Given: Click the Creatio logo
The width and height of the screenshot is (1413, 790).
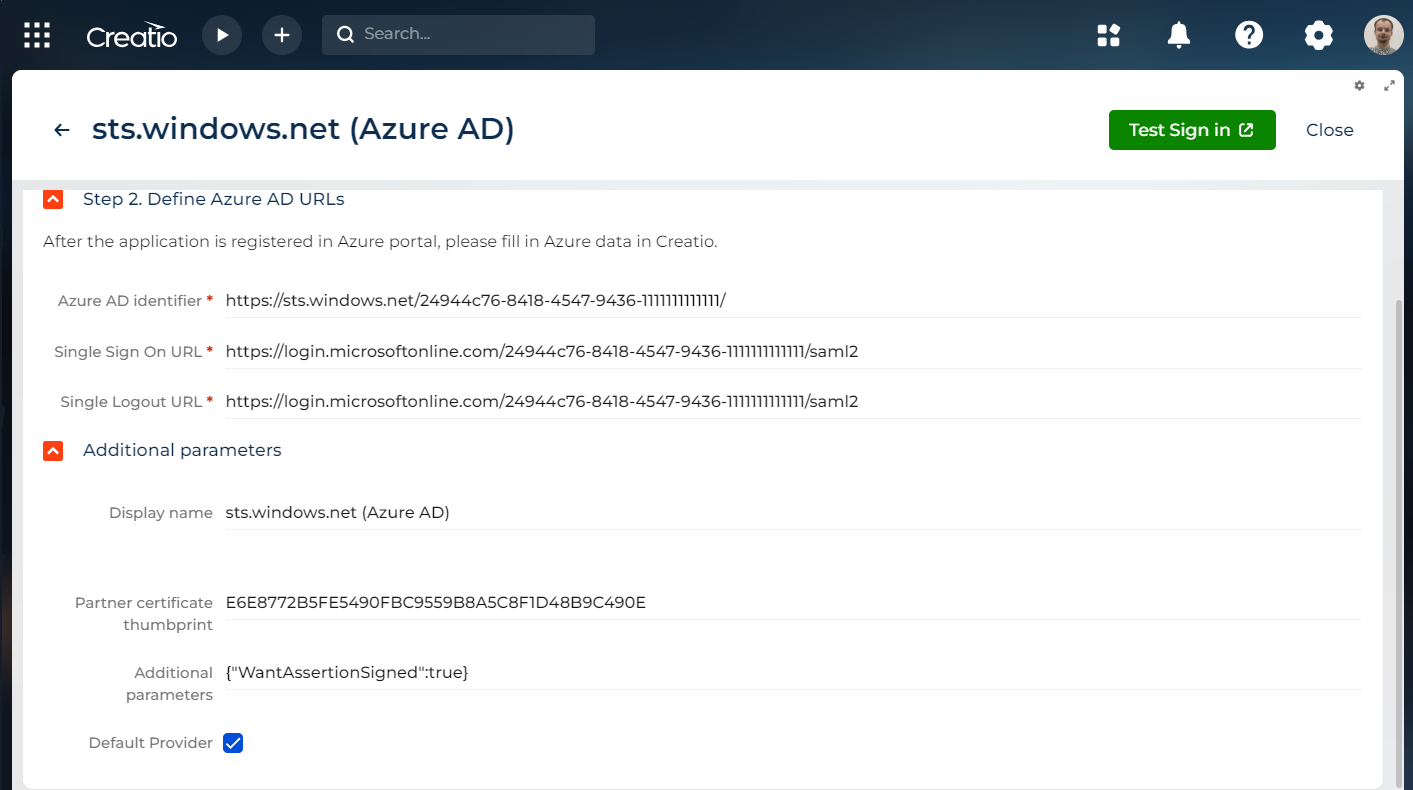Looking at the screenshot, I should 132,36.
